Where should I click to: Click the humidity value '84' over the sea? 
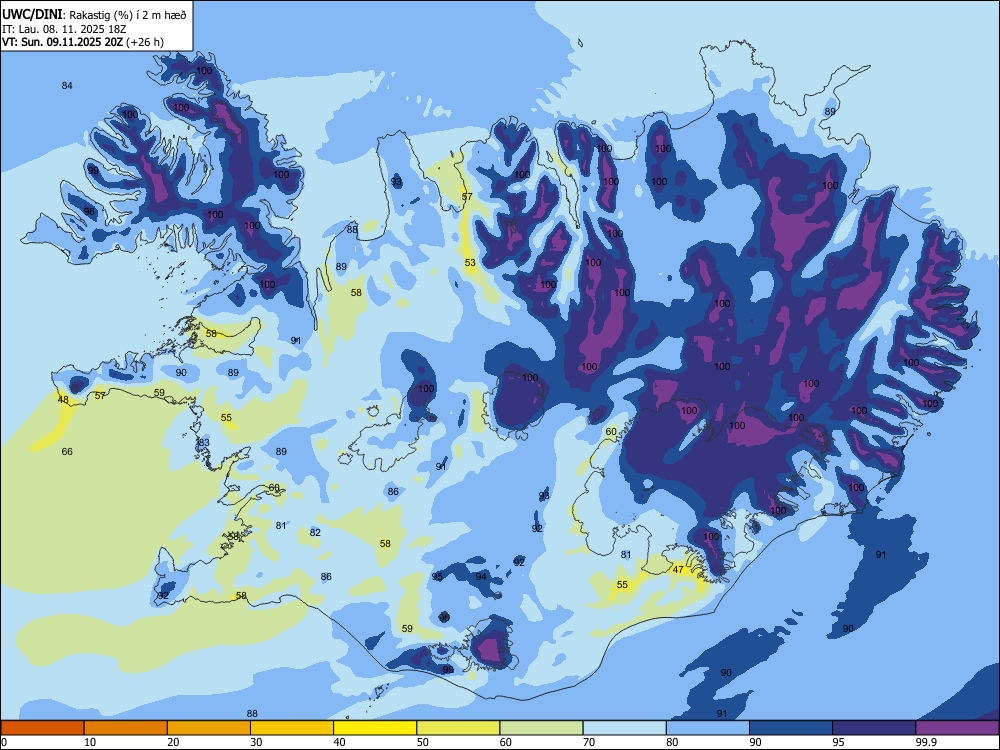[67, 85]
